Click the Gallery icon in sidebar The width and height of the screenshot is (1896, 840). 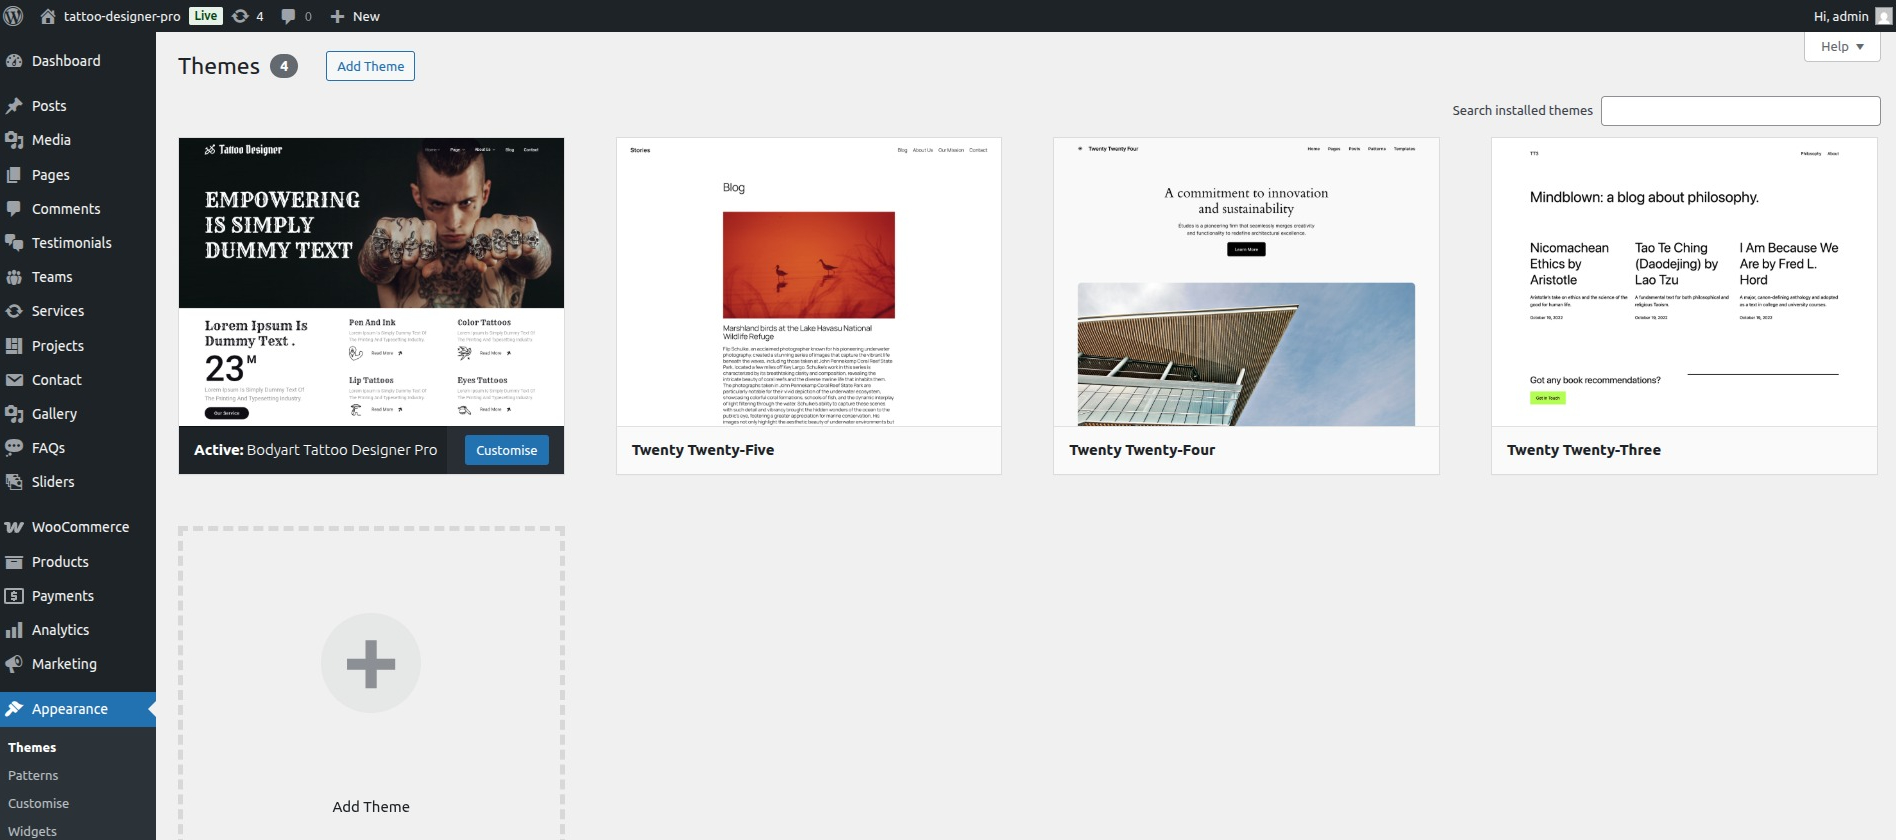pyautogui.click(x=14, y=414)
